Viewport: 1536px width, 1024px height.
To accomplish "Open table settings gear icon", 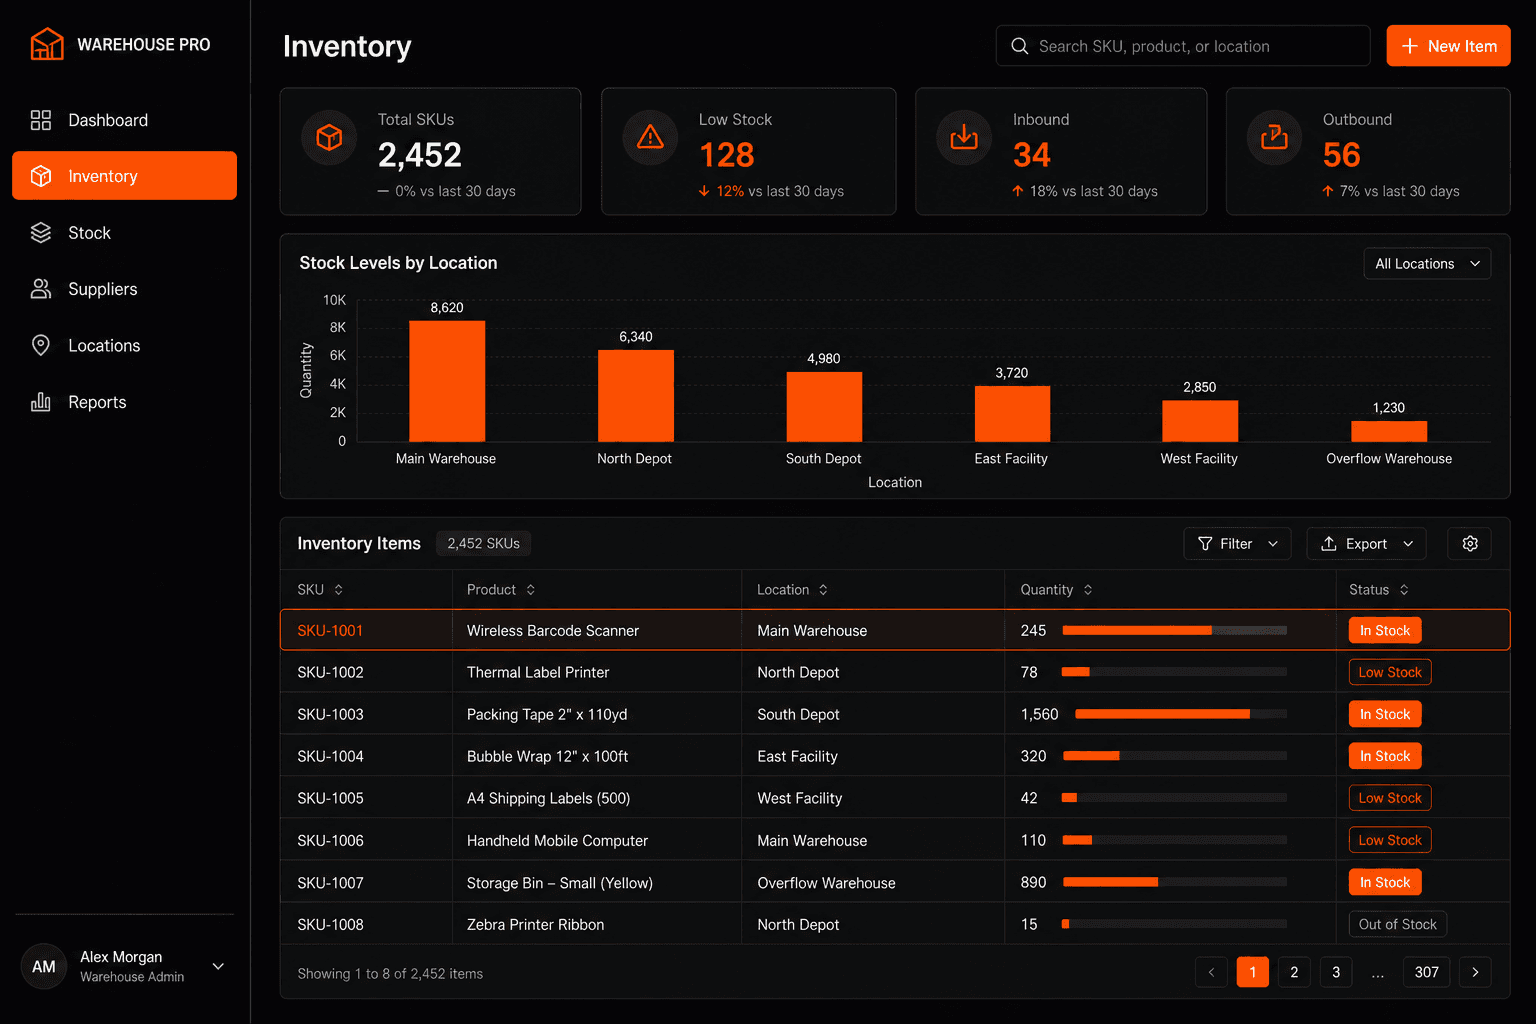I will (1470, 544).
